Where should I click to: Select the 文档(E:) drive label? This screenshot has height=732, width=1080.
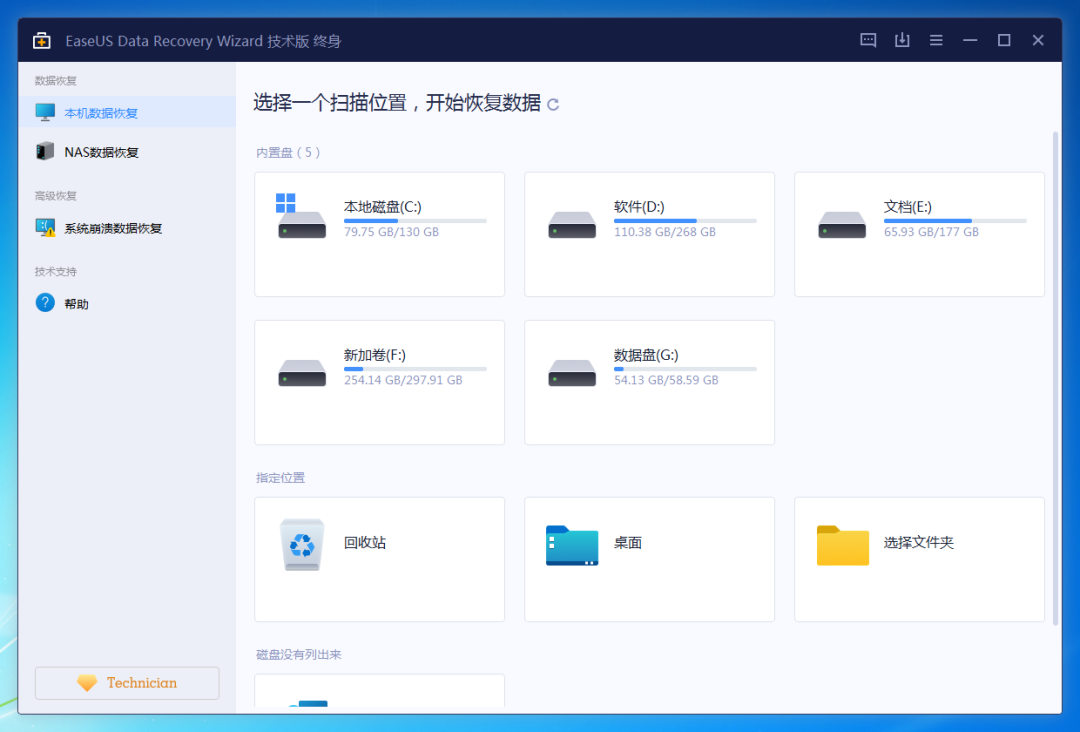click(x=908, y=207)
